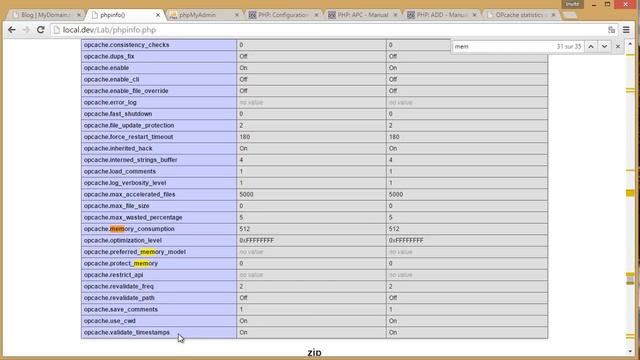640x360 pixels.
Task: Go back to the previous page
Action: pyautogui.click(x=12, y=30)
